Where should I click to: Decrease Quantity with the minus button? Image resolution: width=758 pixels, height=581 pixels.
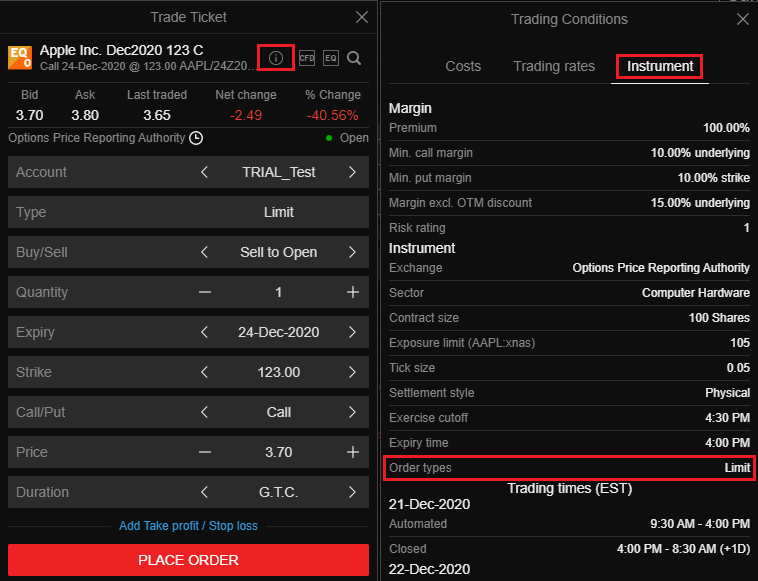(205, 292)
